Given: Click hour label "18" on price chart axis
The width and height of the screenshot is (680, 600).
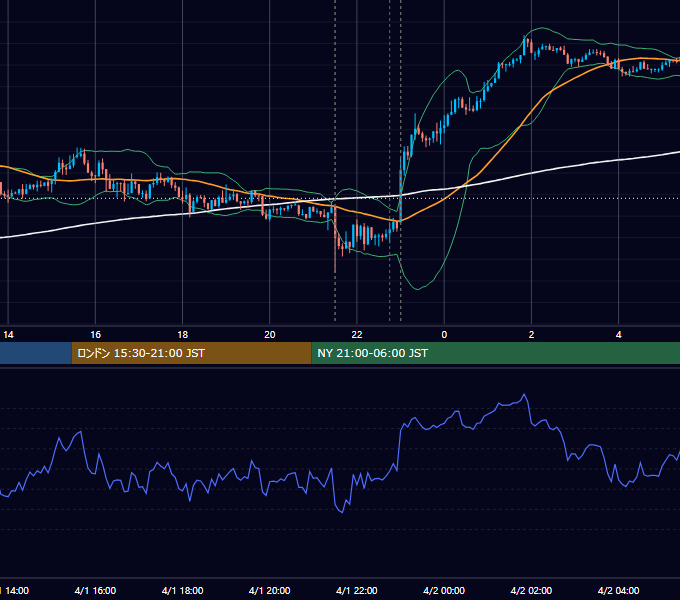Looking at the screenshot, I should pyautogui.click(x=183, y=335).
